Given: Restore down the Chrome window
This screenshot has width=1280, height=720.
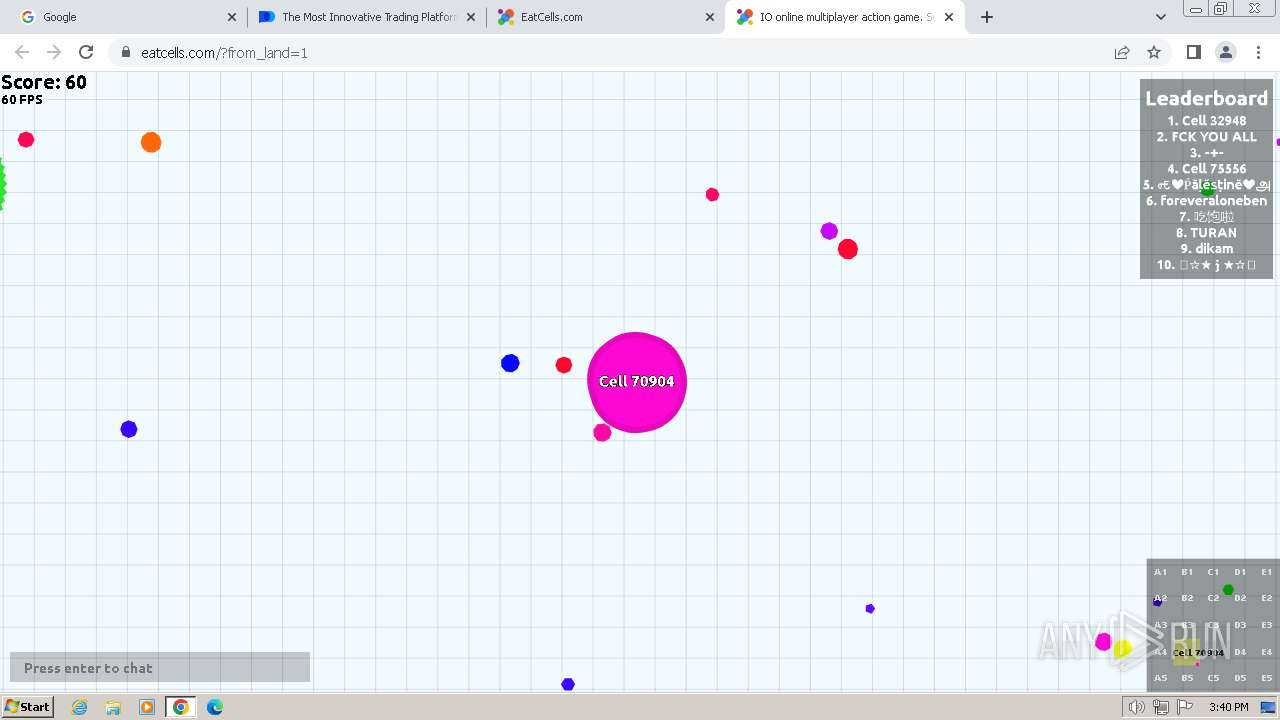Looking at the screenshot, I should tap(1221, 9).
